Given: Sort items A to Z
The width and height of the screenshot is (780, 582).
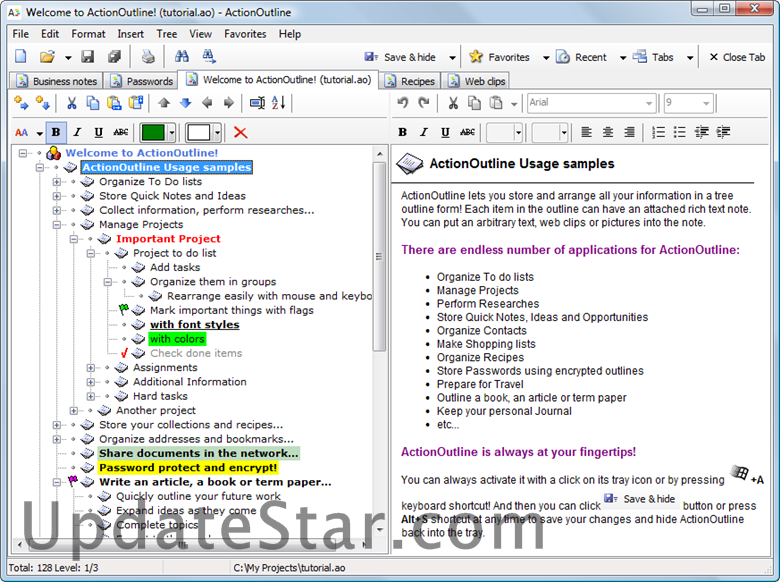Looking at the screenshot, I should tap(279, 103).
